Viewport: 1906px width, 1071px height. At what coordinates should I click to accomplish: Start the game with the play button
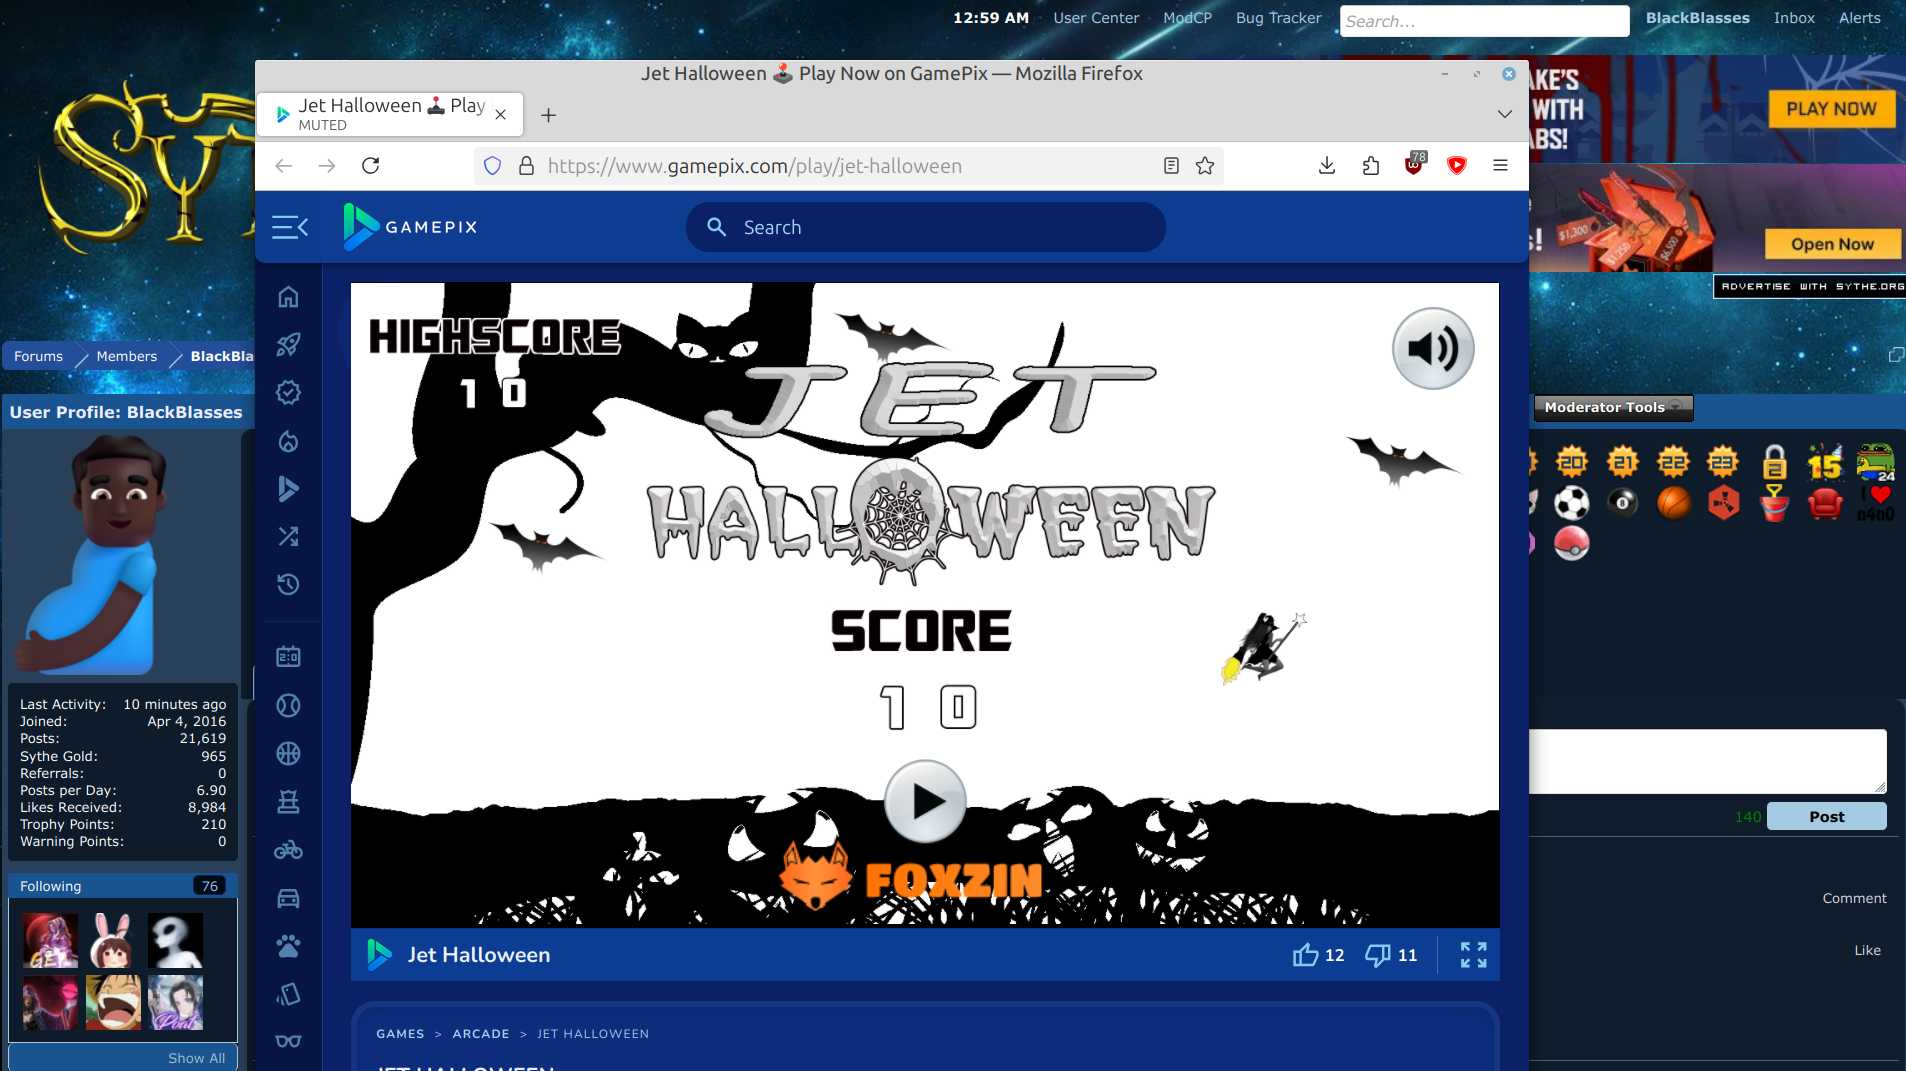tap(925, 801)
